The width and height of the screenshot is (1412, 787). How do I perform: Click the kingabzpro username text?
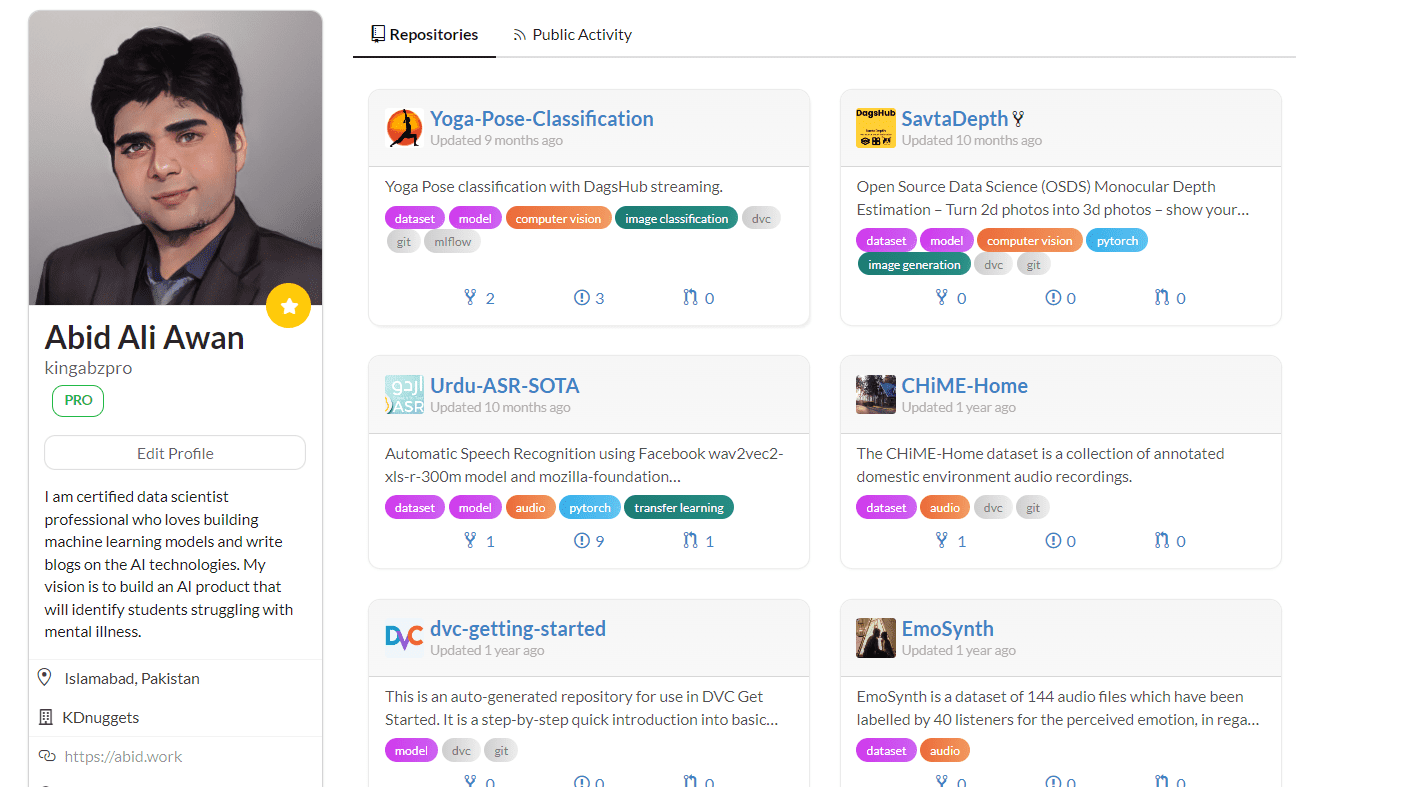pyautogui.click(x=88, y=368)
